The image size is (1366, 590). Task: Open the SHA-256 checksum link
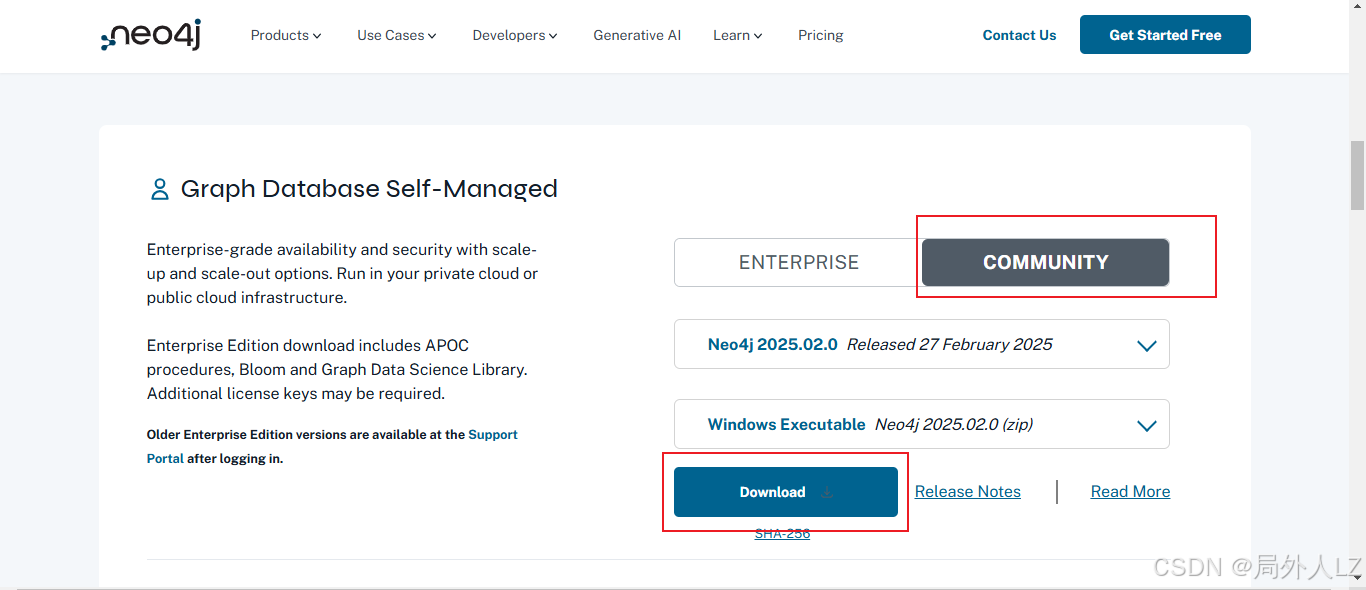pyautogui.click(x=782, y=534)
